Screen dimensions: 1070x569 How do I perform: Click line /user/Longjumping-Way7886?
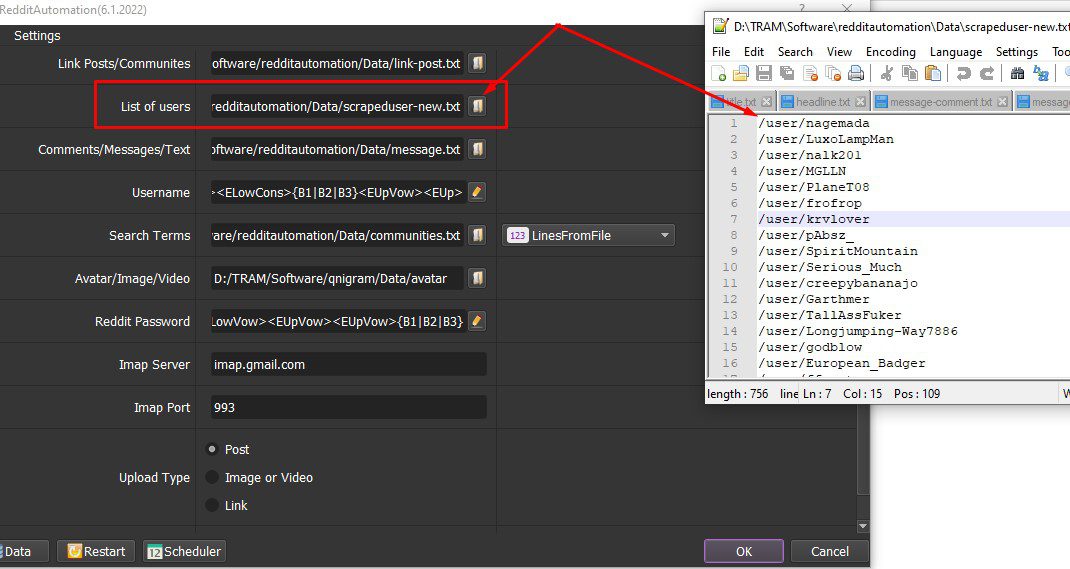[x=858, y=331]
